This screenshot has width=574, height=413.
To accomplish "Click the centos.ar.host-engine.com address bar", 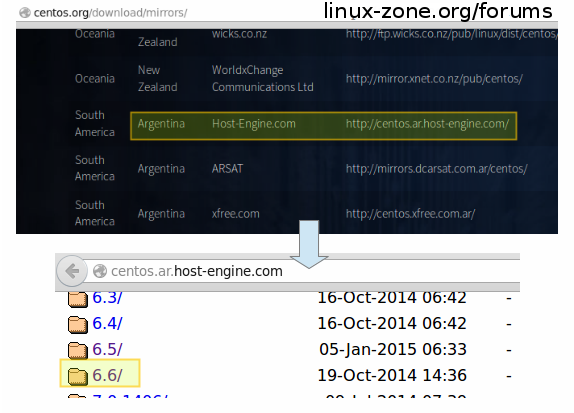I will click(302, 271).
